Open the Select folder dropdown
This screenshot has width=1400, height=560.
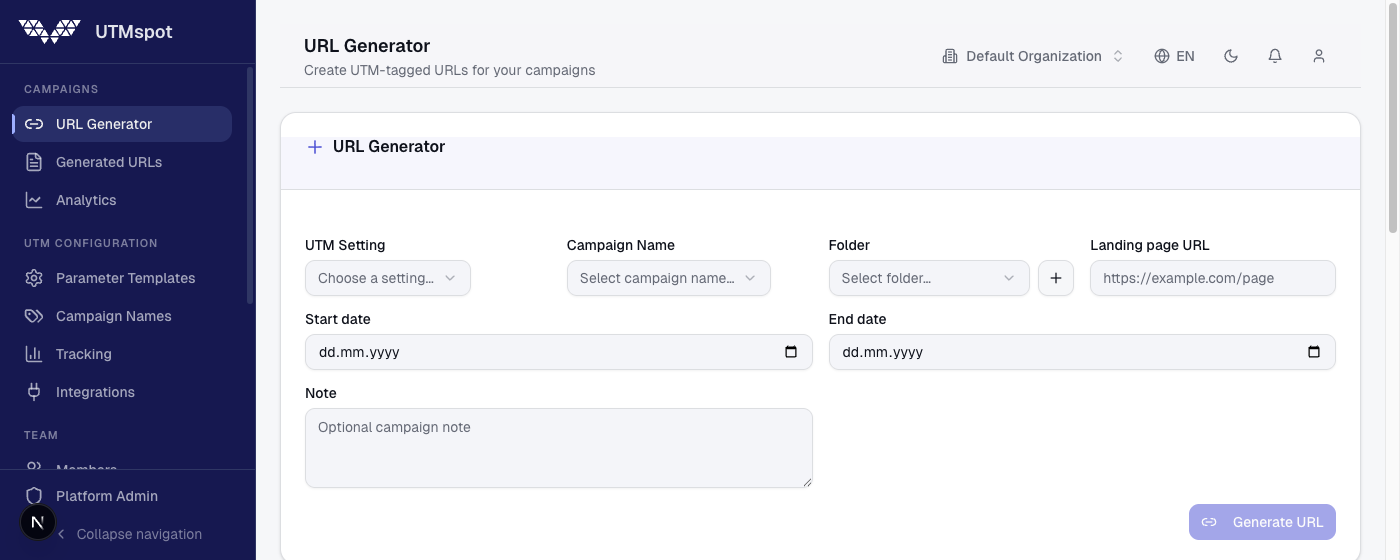click(x=928, y=278)
